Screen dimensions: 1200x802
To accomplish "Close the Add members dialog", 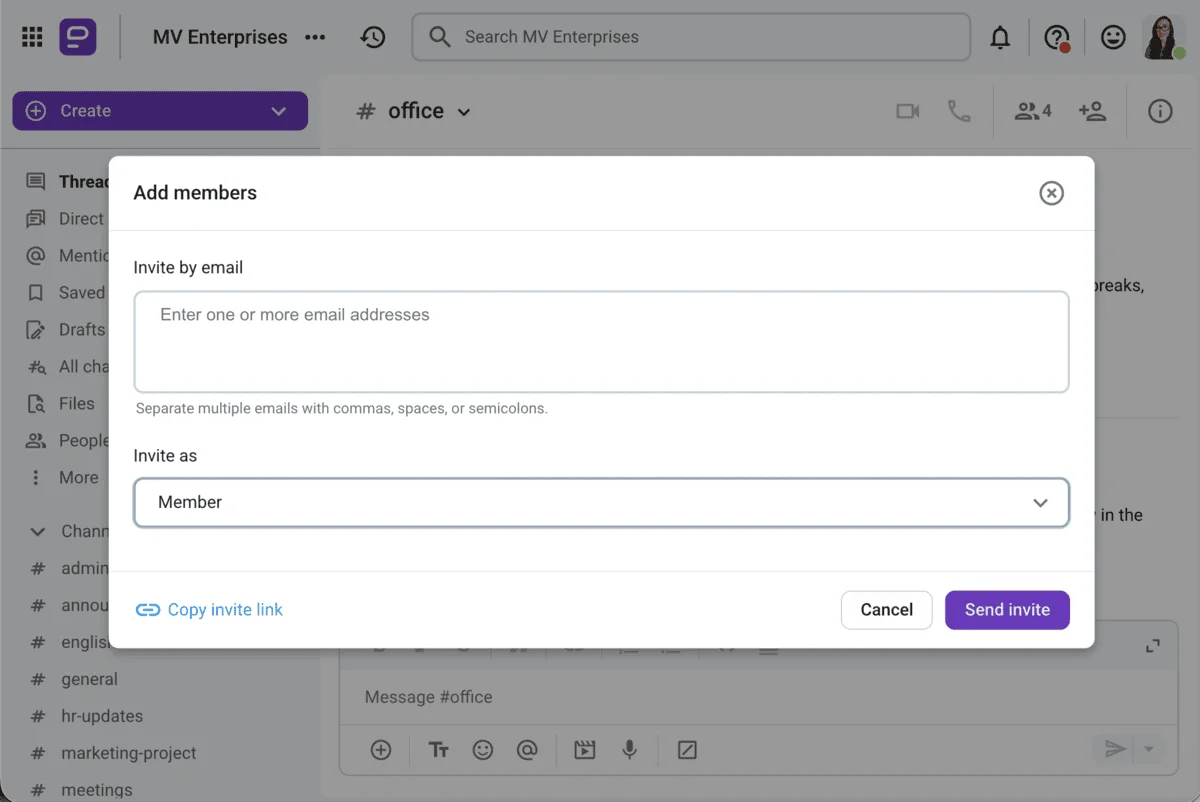I will coord(1051,193).
